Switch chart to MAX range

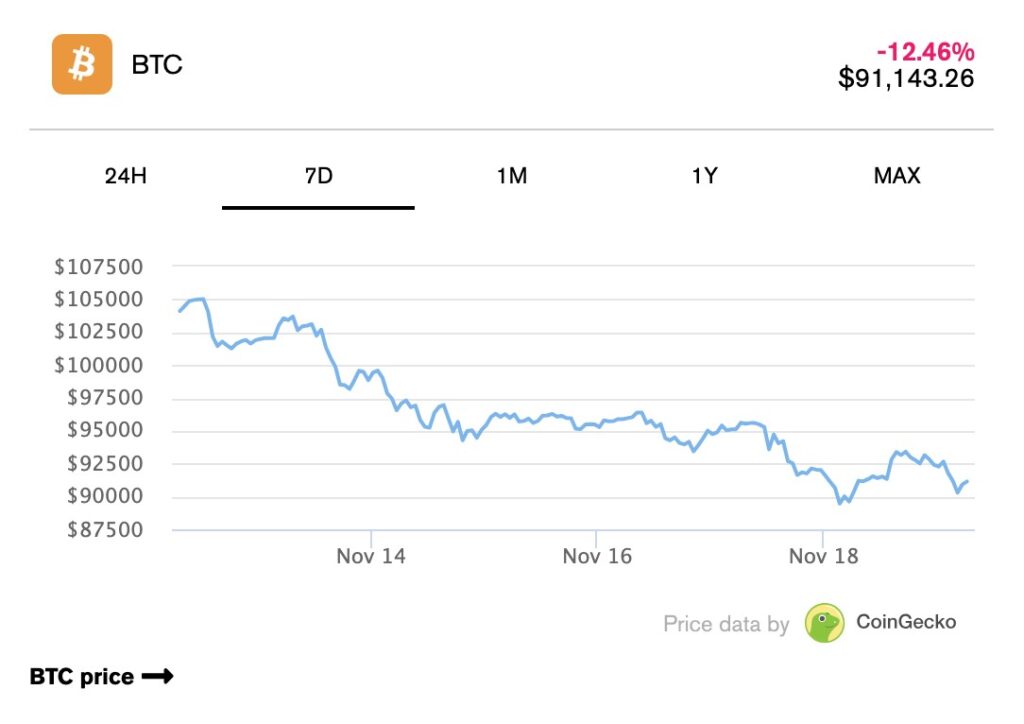coord(897,176)
